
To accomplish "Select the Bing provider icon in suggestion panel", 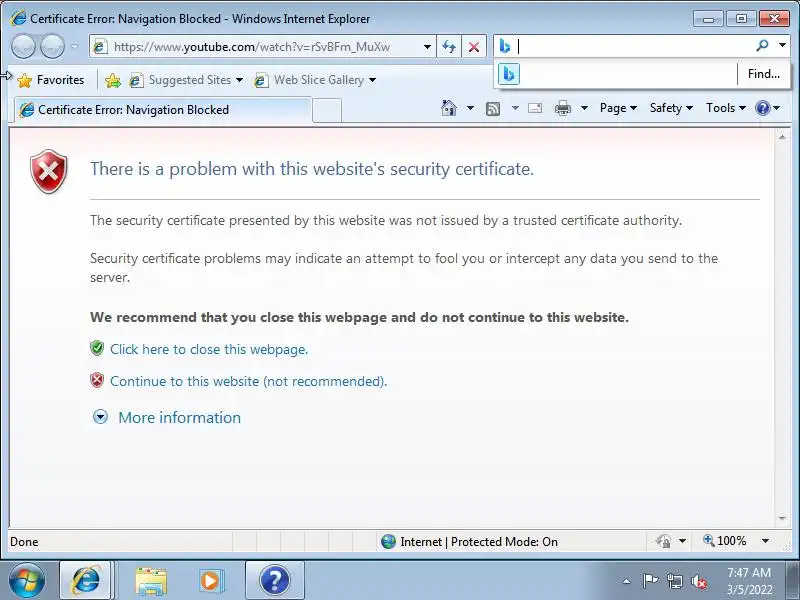I will click(x=509, y=74).
